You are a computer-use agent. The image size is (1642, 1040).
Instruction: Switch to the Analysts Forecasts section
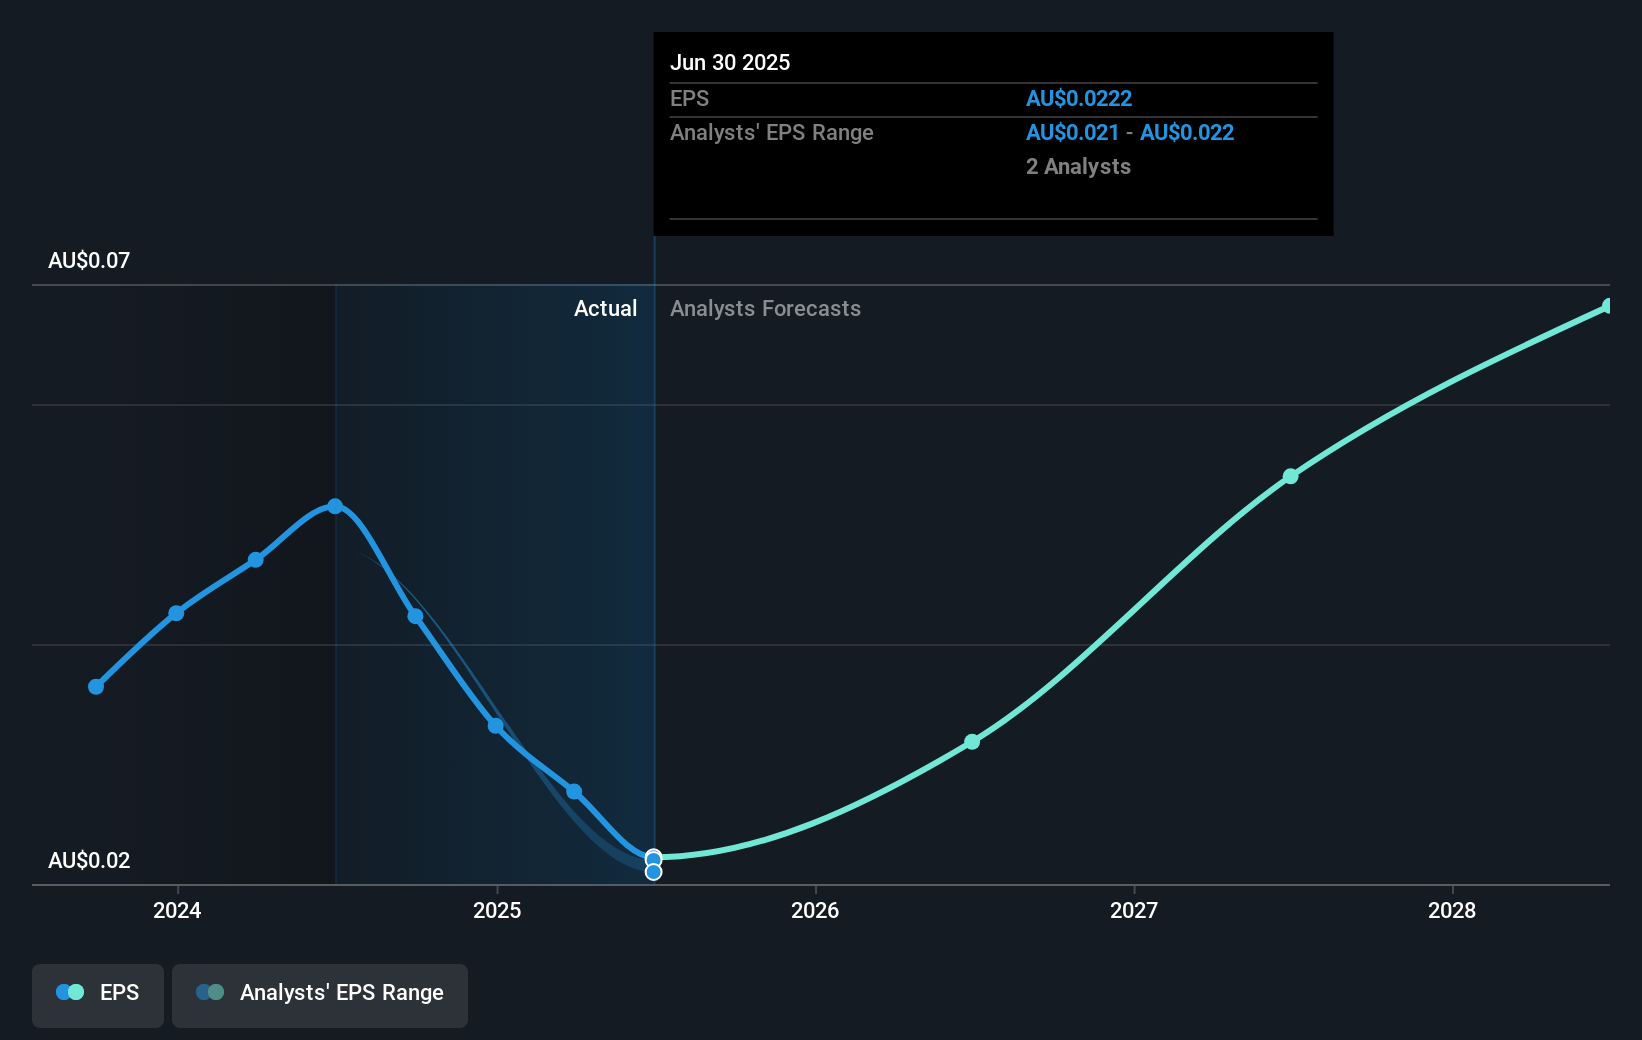pyautogui.click(x=765, y=308)
